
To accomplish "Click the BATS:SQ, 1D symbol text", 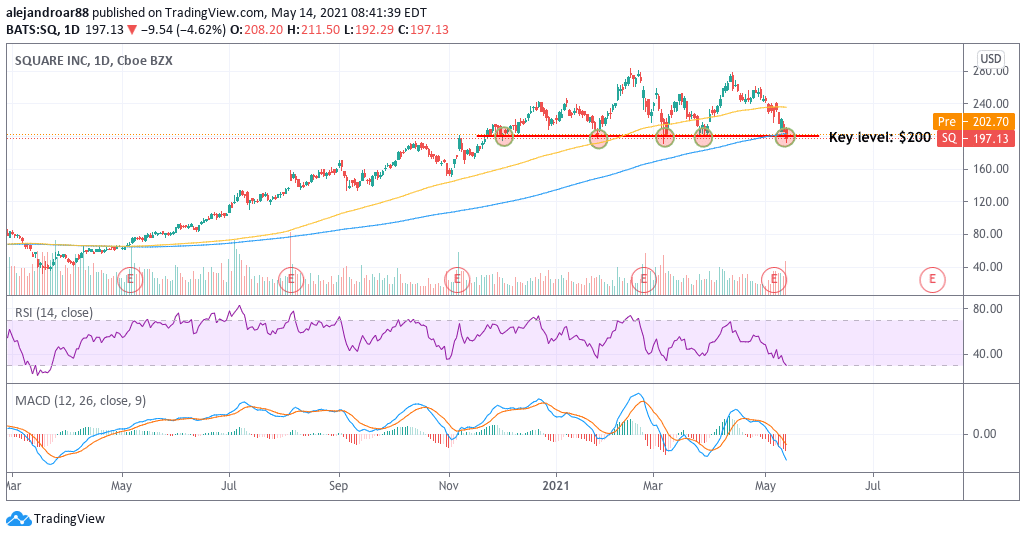I will tap(43, 29).
